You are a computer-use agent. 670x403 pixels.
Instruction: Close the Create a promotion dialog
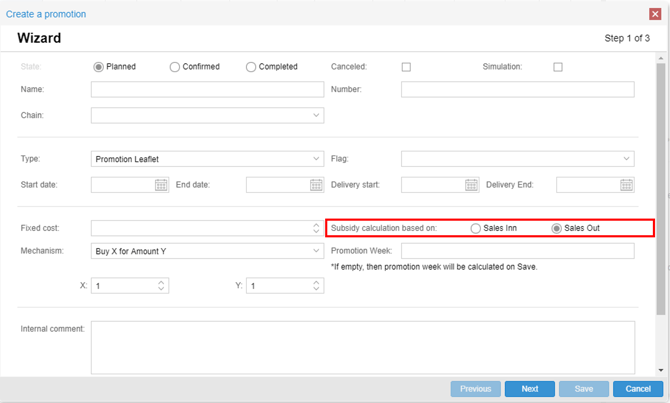tap(655, 14)
